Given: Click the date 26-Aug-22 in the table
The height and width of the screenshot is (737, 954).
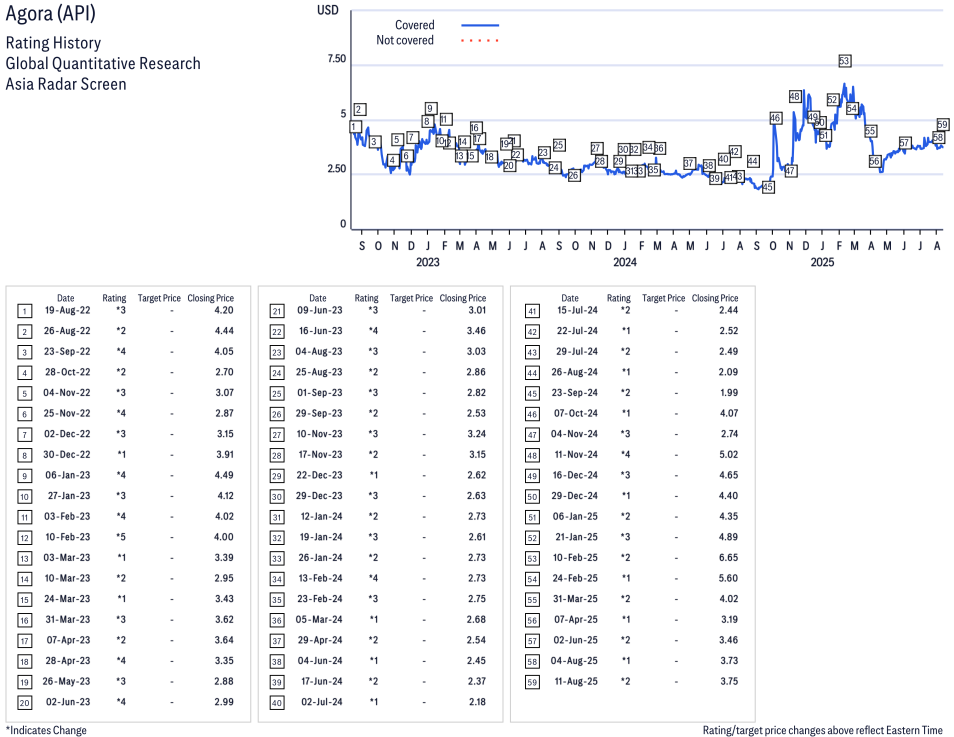Looking at the screenshot, I should pyautogui.click(x=67, y=331).
